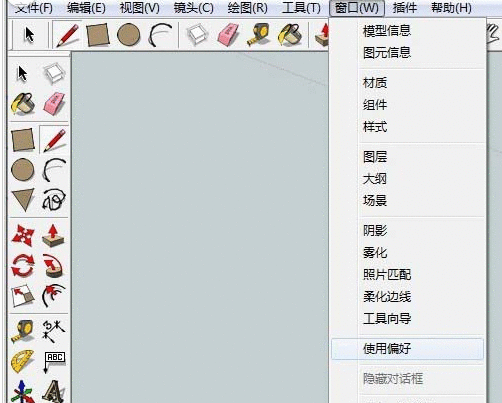Select the 3D Text tool
Image resolution: width=502 pixels, height=403 pixels.
pyautogui.click(x=53, y=392)
